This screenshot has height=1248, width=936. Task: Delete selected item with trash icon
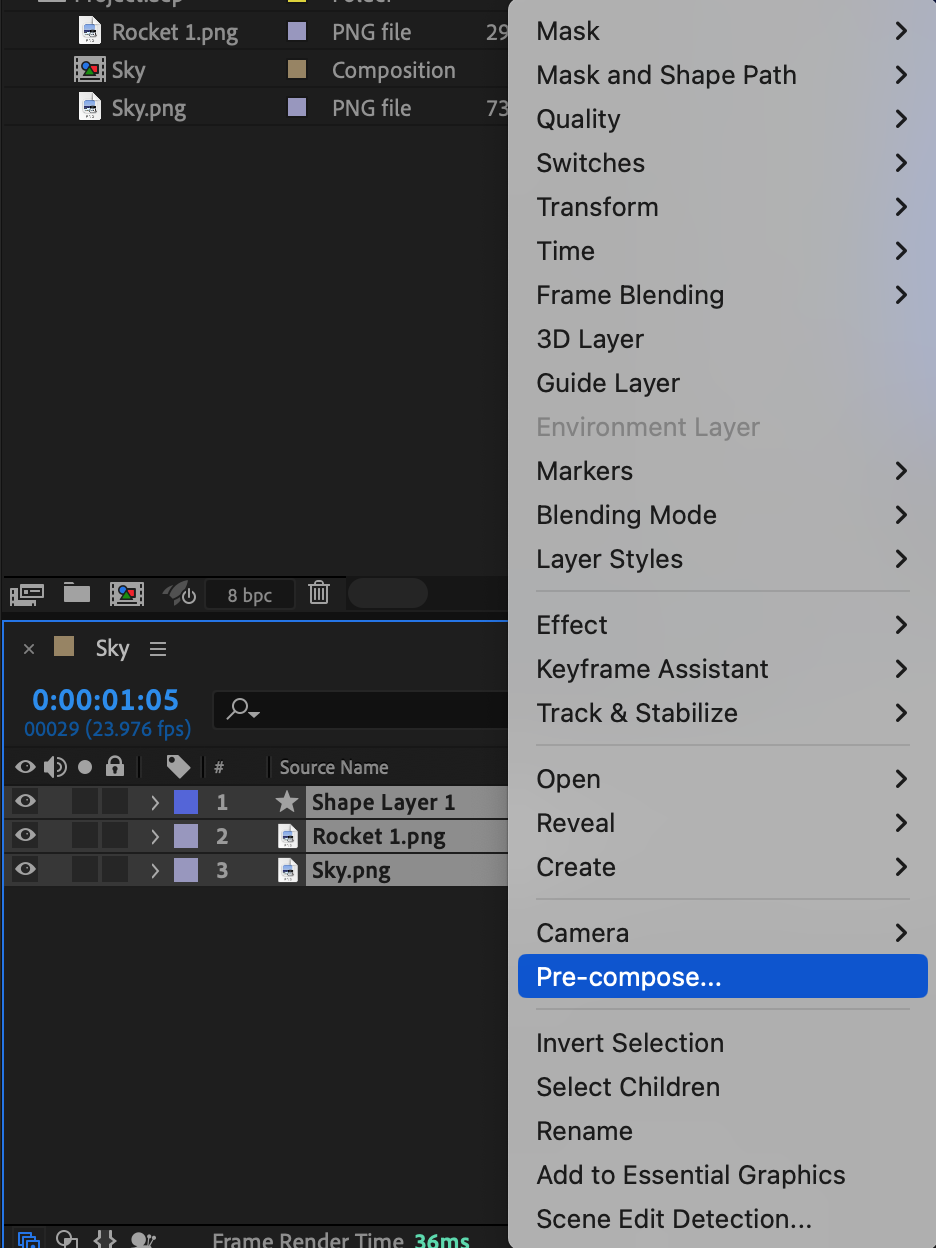tap(318, 593)
